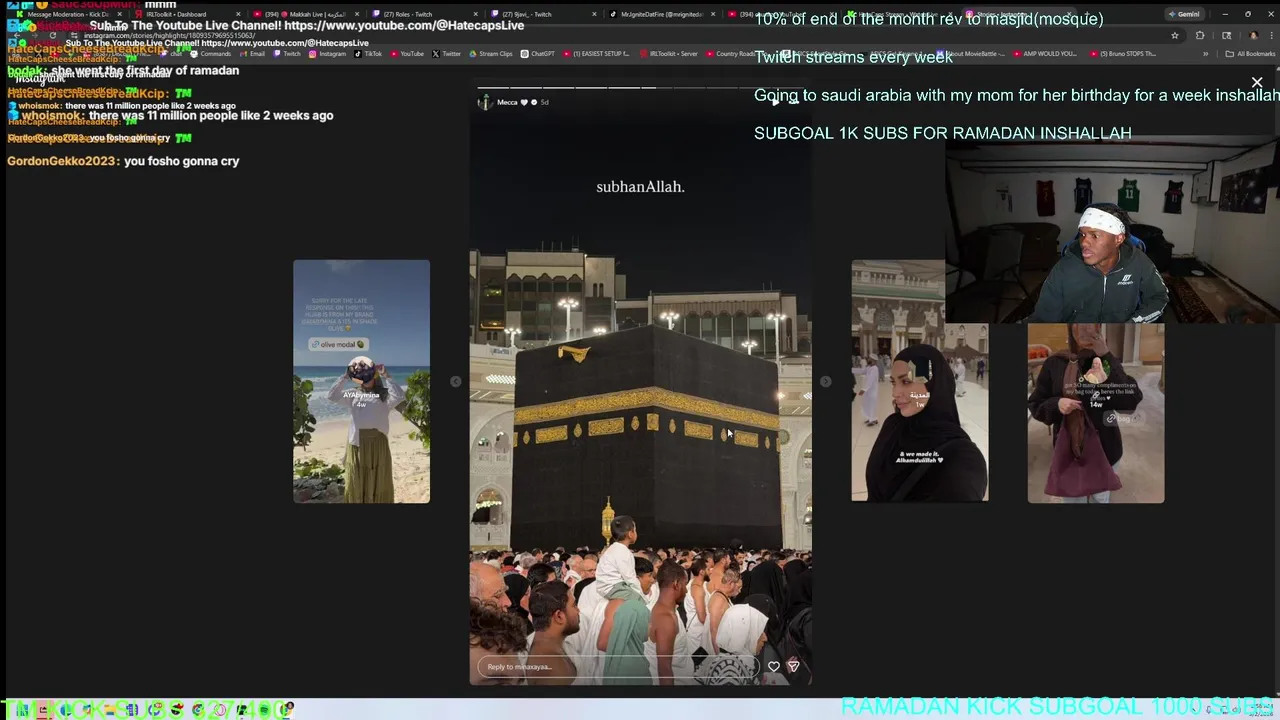Switch to Roles - Twitch tab
1280x720 pixels.
424,14
